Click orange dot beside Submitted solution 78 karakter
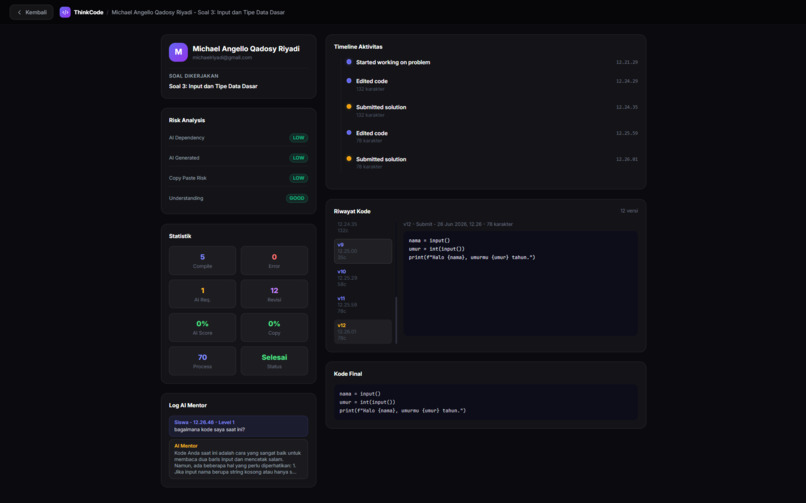Viewport: 806px width, 503px height. tap(349, 159)
